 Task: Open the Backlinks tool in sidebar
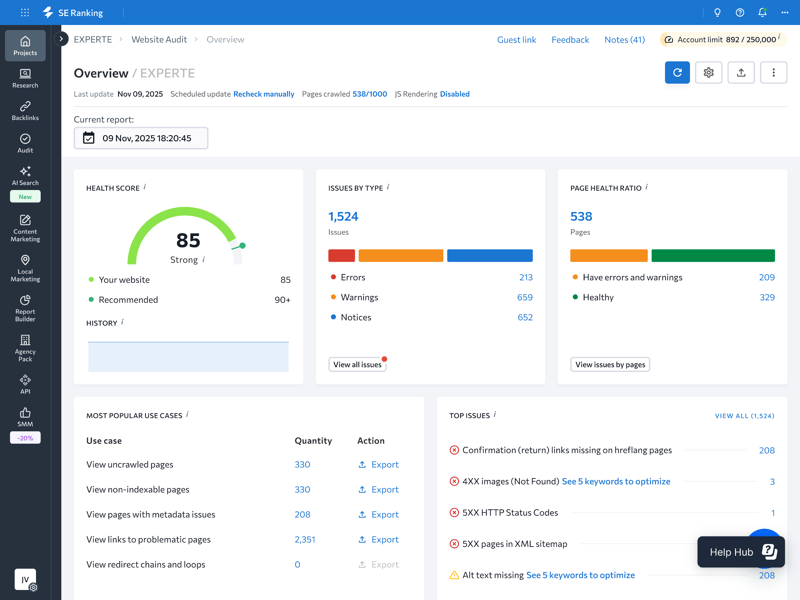point(25,110)
